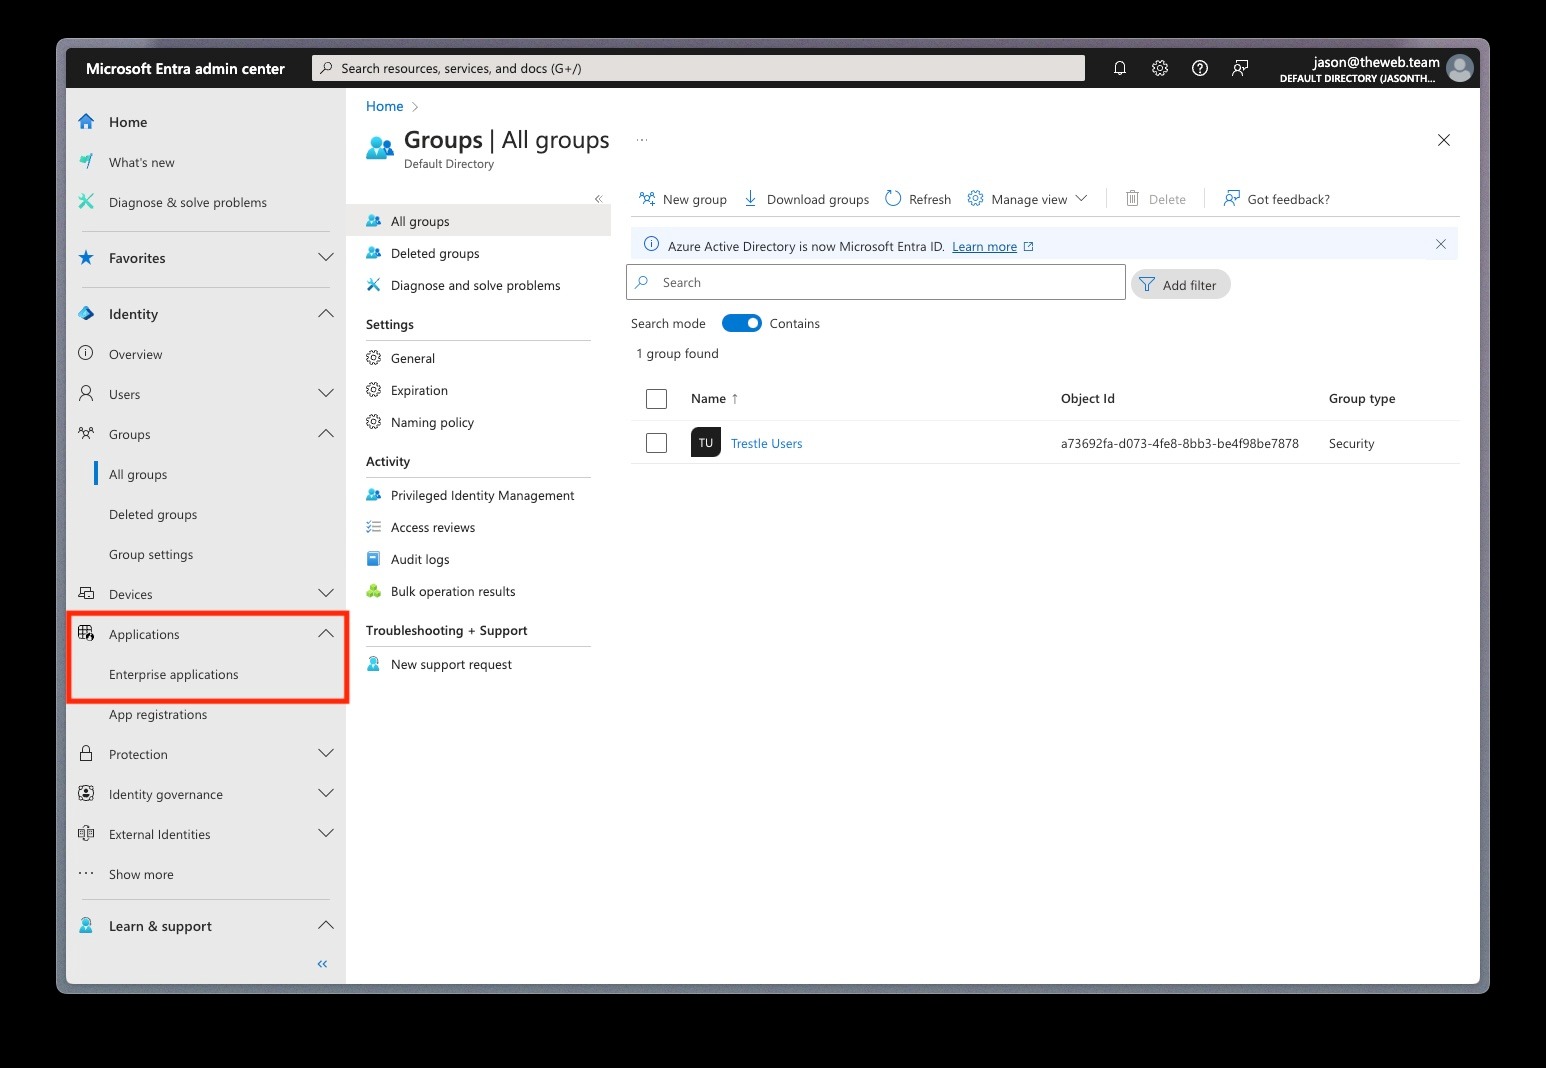The width and height of the screenshot is (1546, 1068).
Task: Open the Manage view dropdown
Action: (1027, 199)
